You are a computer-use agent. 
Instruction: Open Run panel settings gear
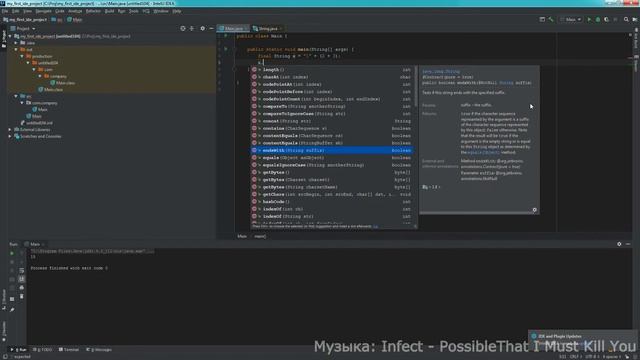619,244
